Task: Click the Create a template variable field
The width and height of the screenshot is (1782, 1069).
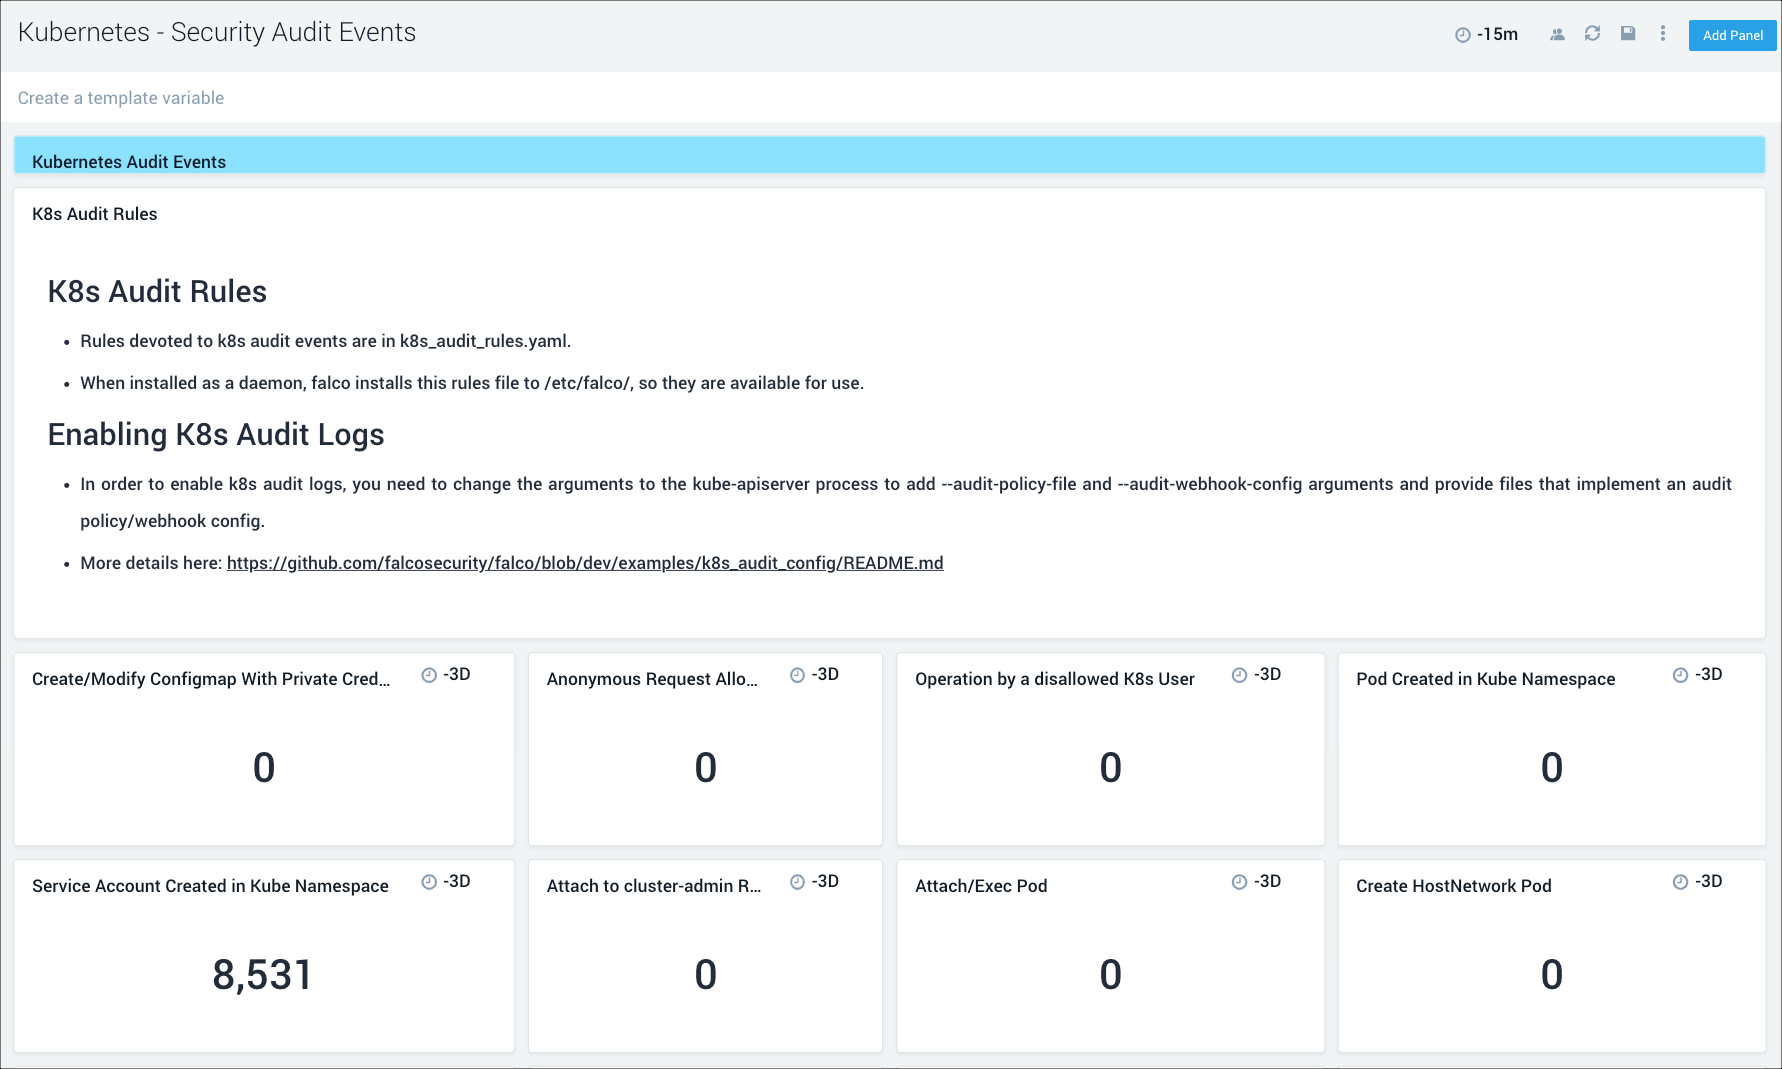Action: [121, 98]
